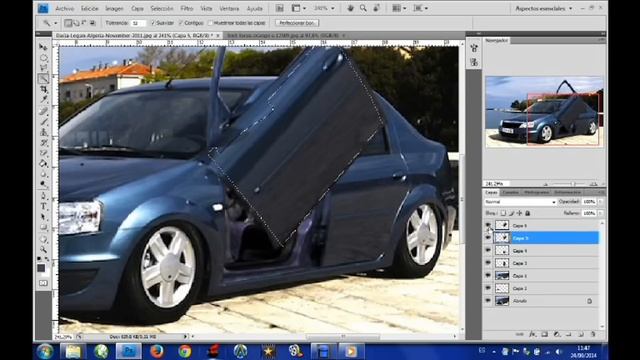Toggle the Contiguo checkbox

181,23
